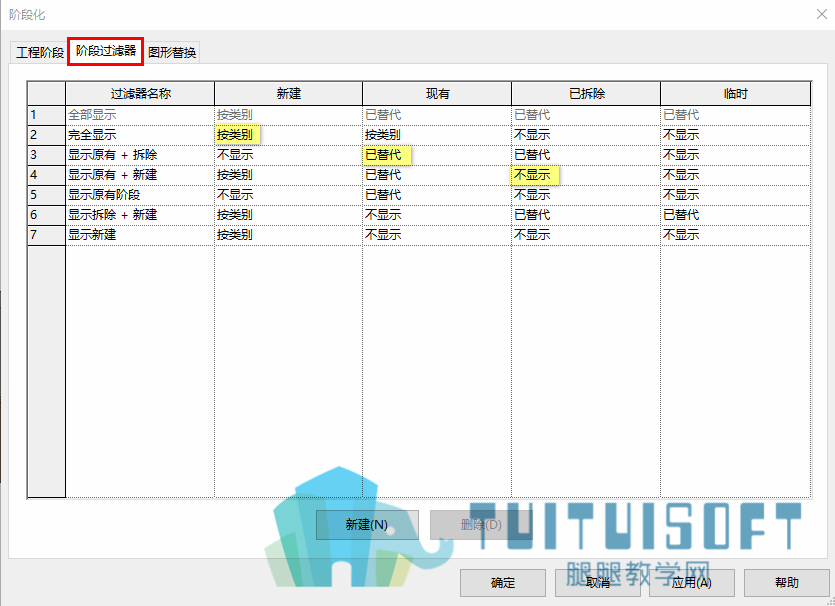Click 已拆除 cell of 显示原有阶段 row
The image size is (835, 606).
pyautogui.click(x=586, y=195)
